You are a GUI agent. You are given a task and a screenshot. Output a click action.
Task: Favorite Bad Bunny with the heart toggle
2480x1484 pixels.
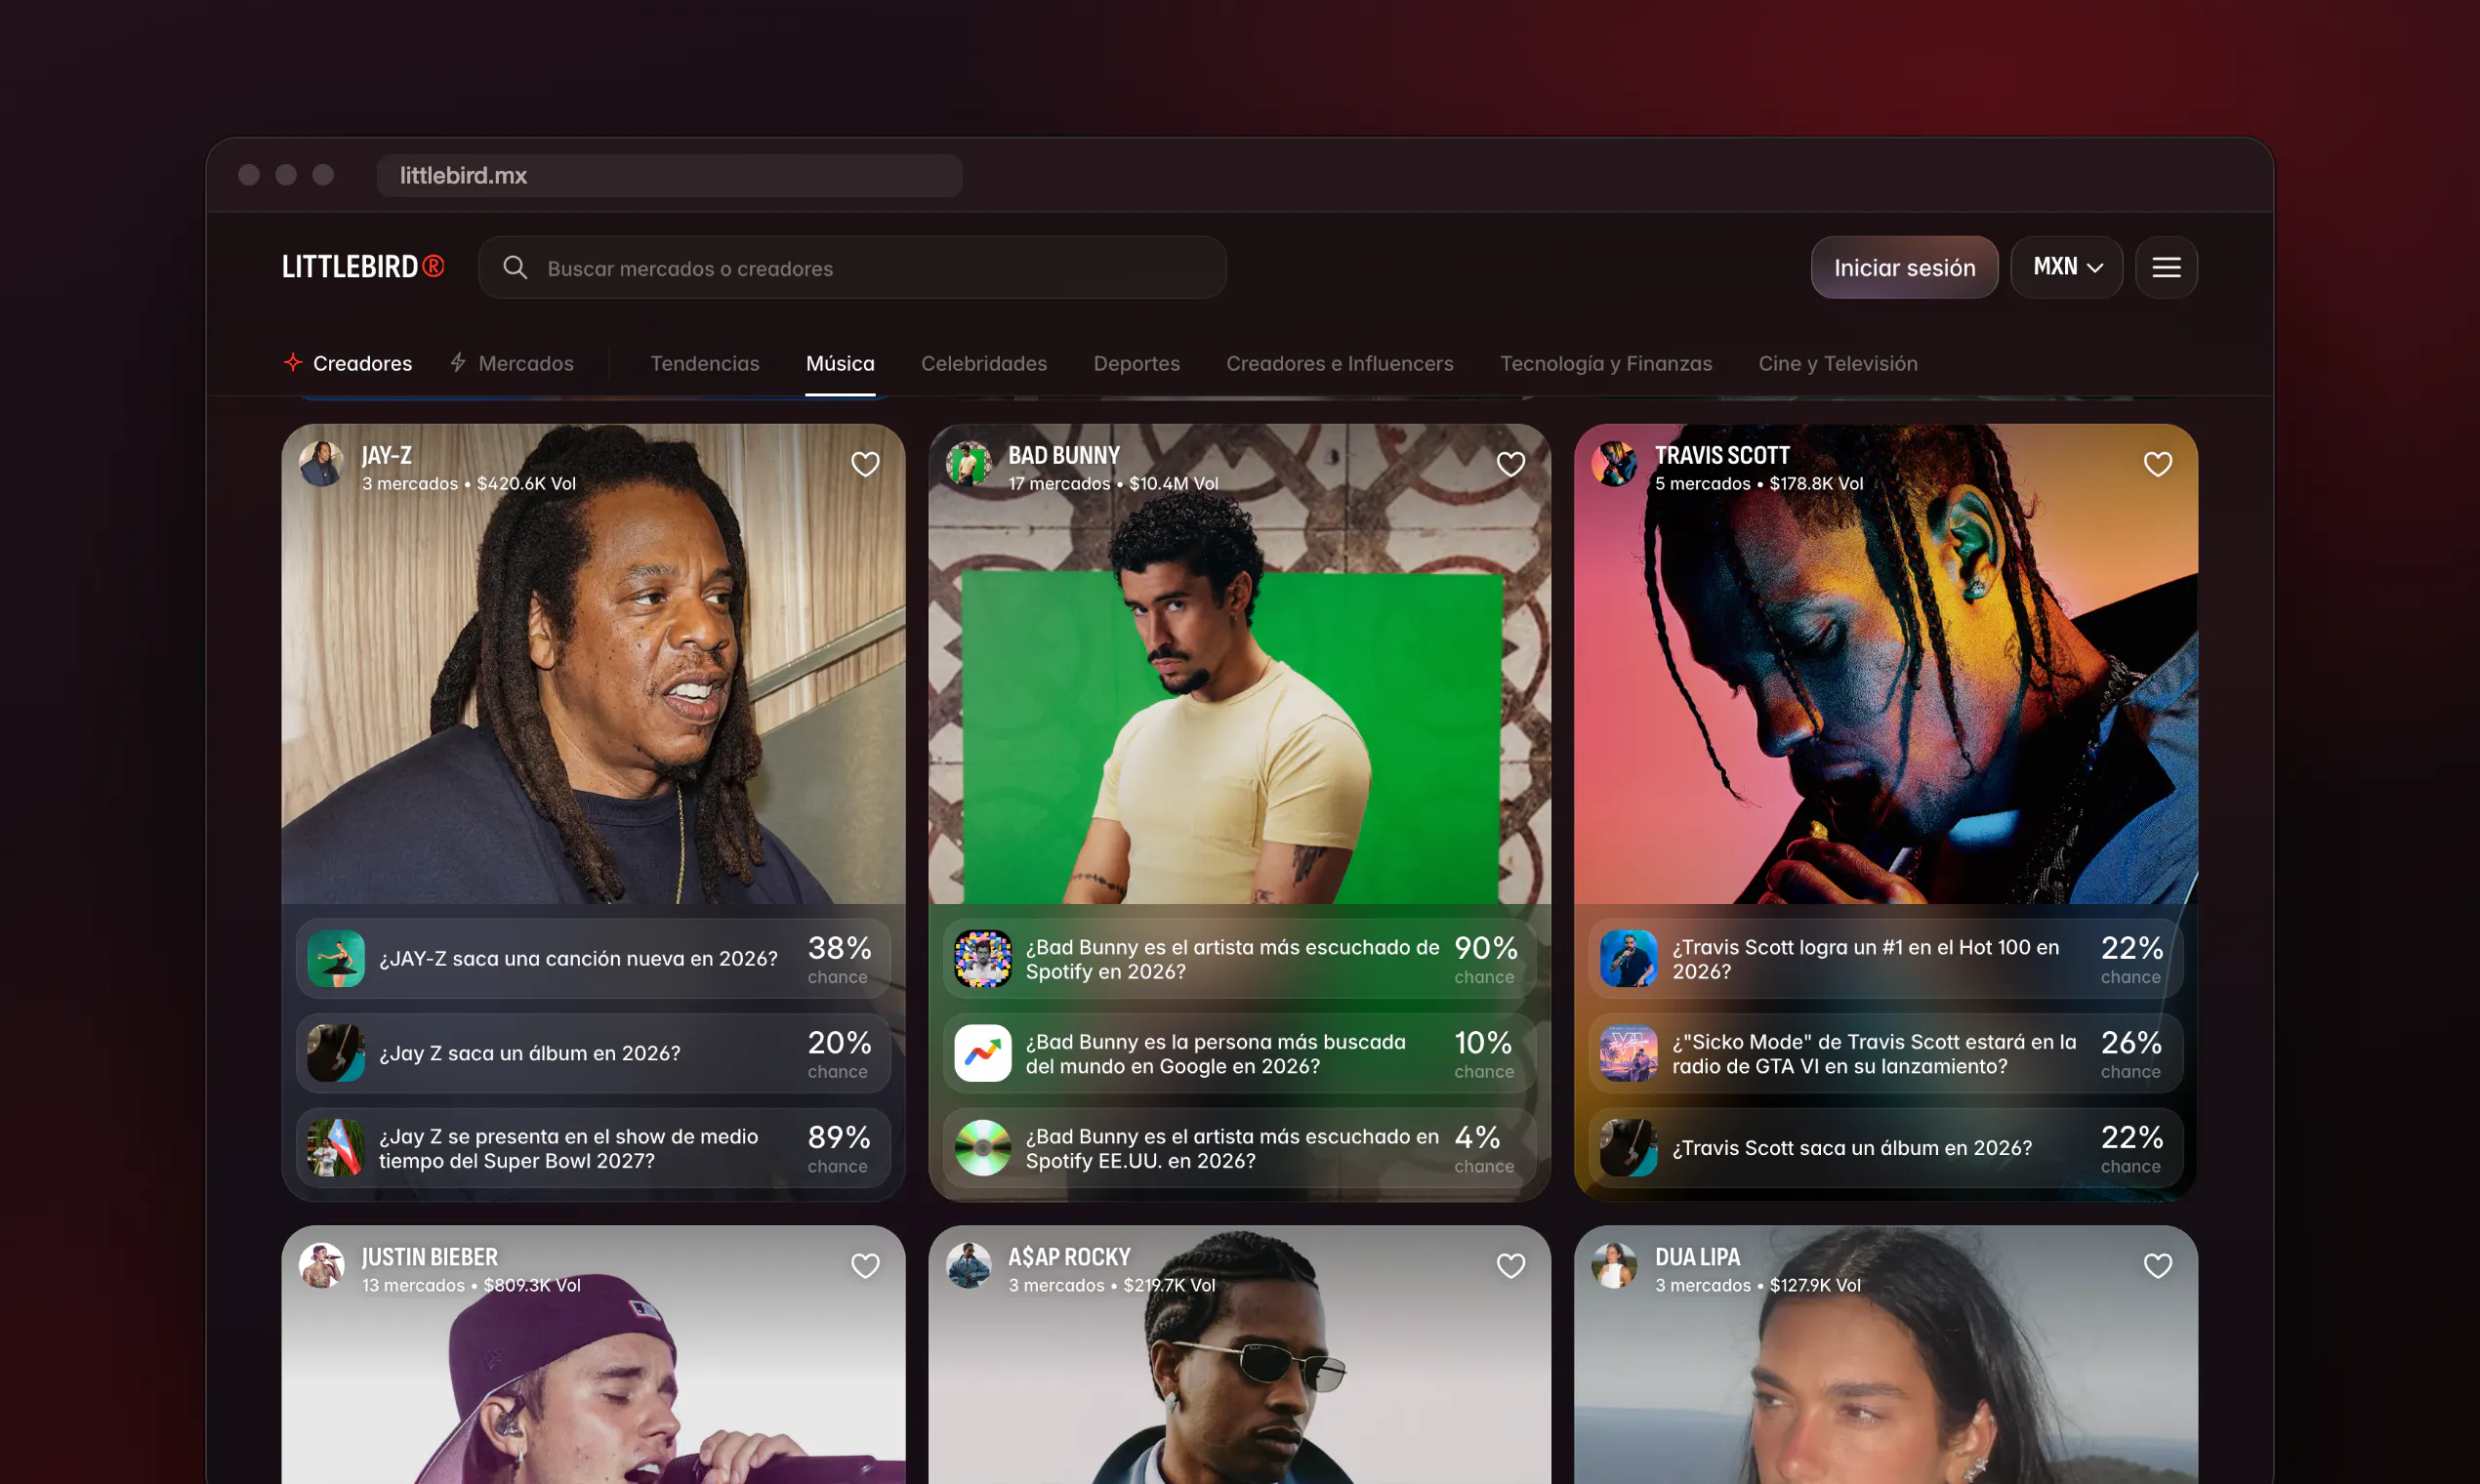1511,465
